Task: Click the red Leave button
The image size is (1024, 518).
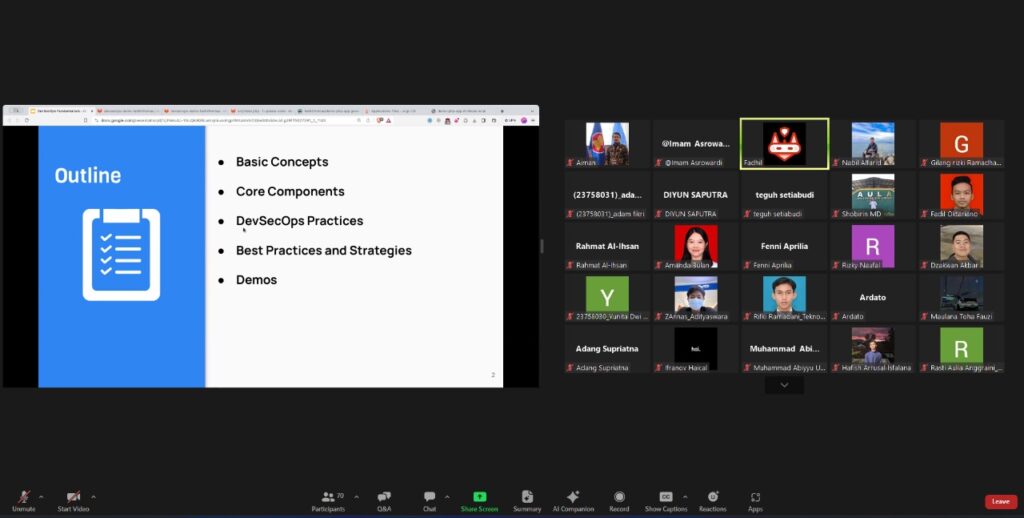Action: [x=1000, y=502]
